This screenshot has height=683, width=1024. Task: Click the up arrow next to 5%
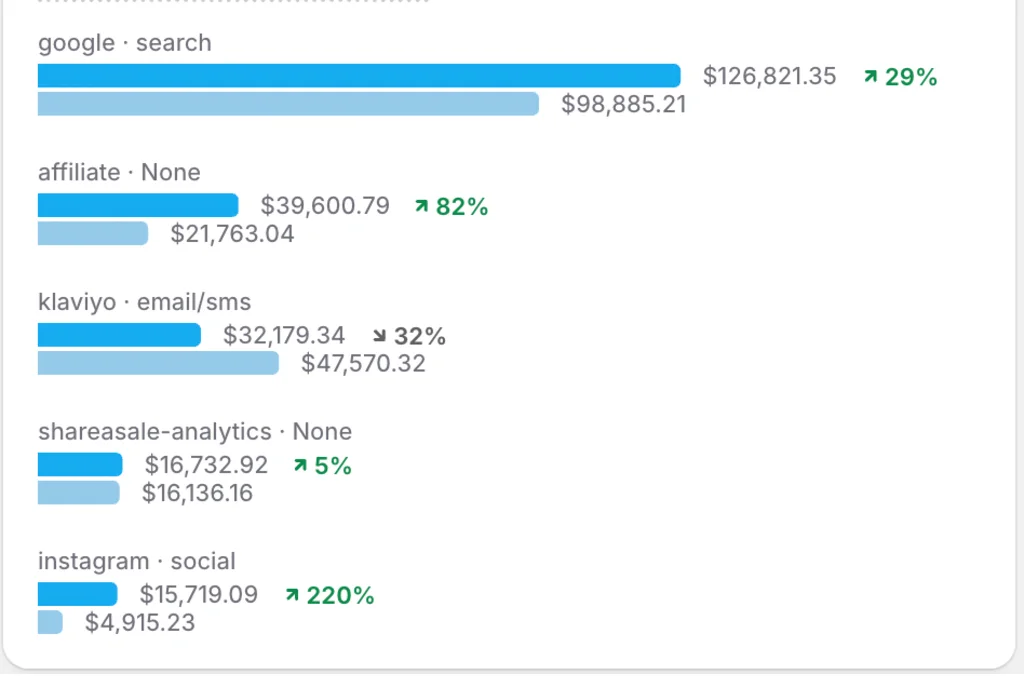[299, 465]
